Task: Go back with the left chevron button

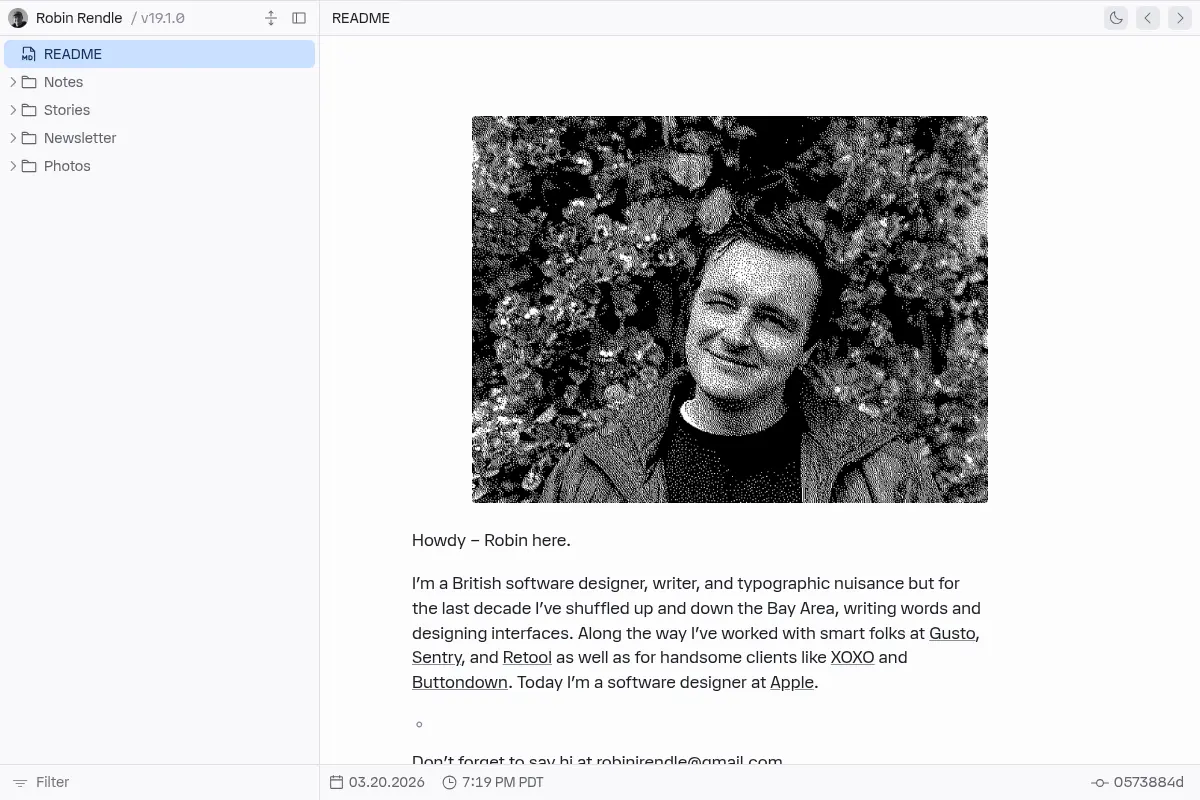Action: 1148,18
